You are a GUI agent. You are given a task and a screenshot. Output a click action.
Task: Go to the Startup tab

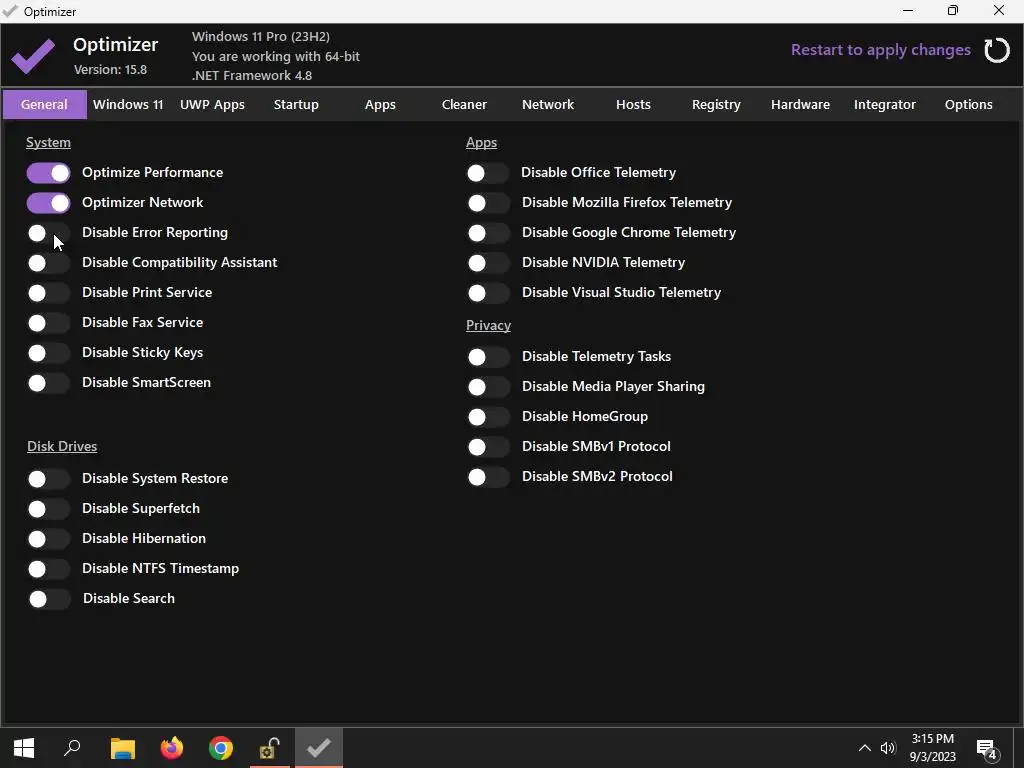coord(296,104)
